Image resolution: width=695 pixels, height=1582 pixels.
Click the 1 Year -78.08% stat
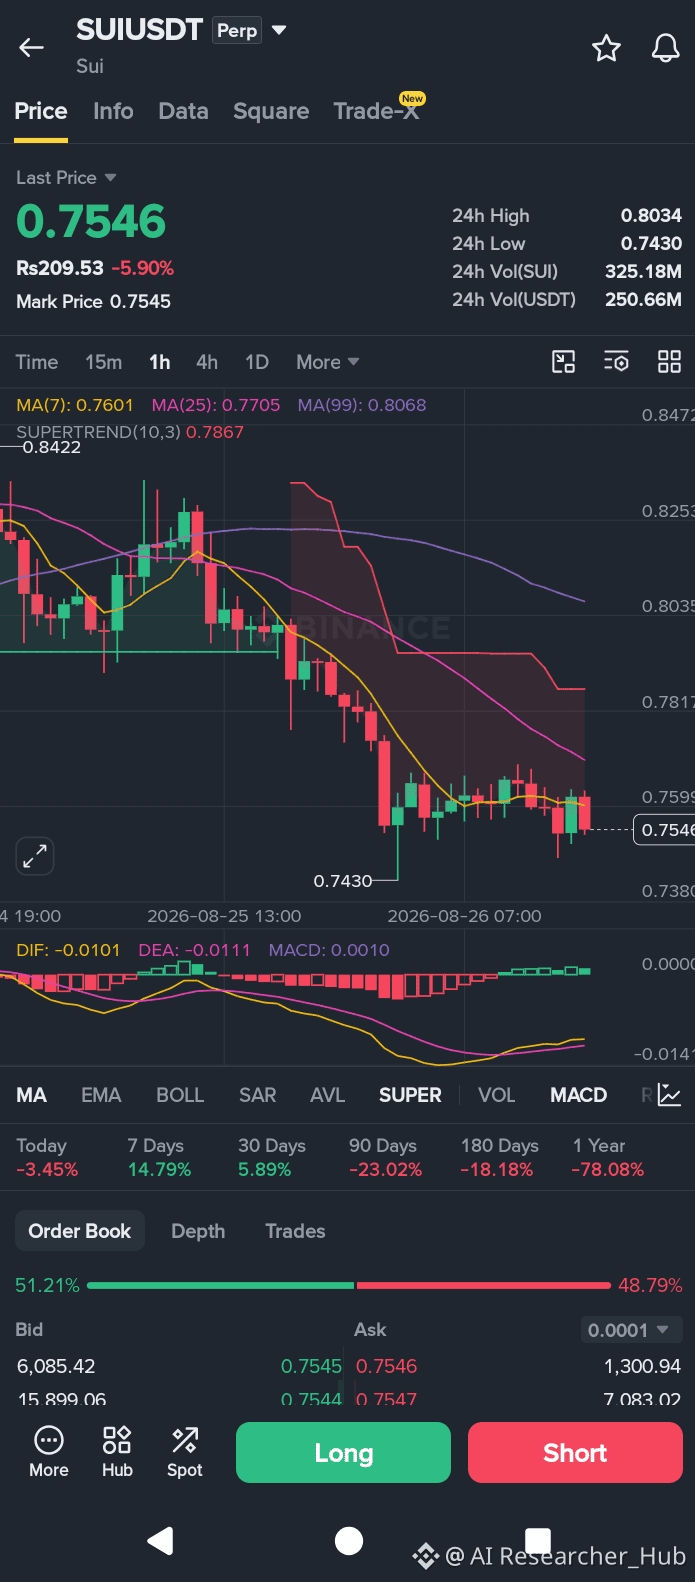tap(607, 1157)
